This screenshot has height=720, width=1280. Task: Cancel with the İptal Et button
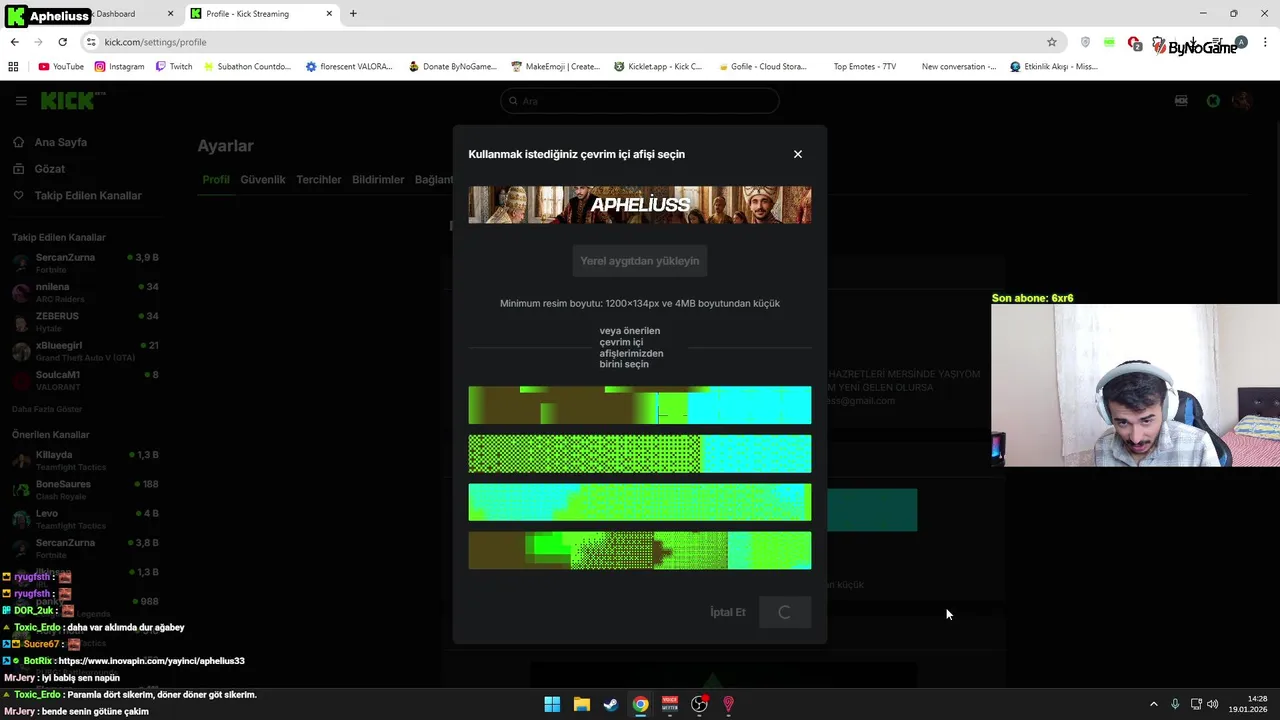728,612
